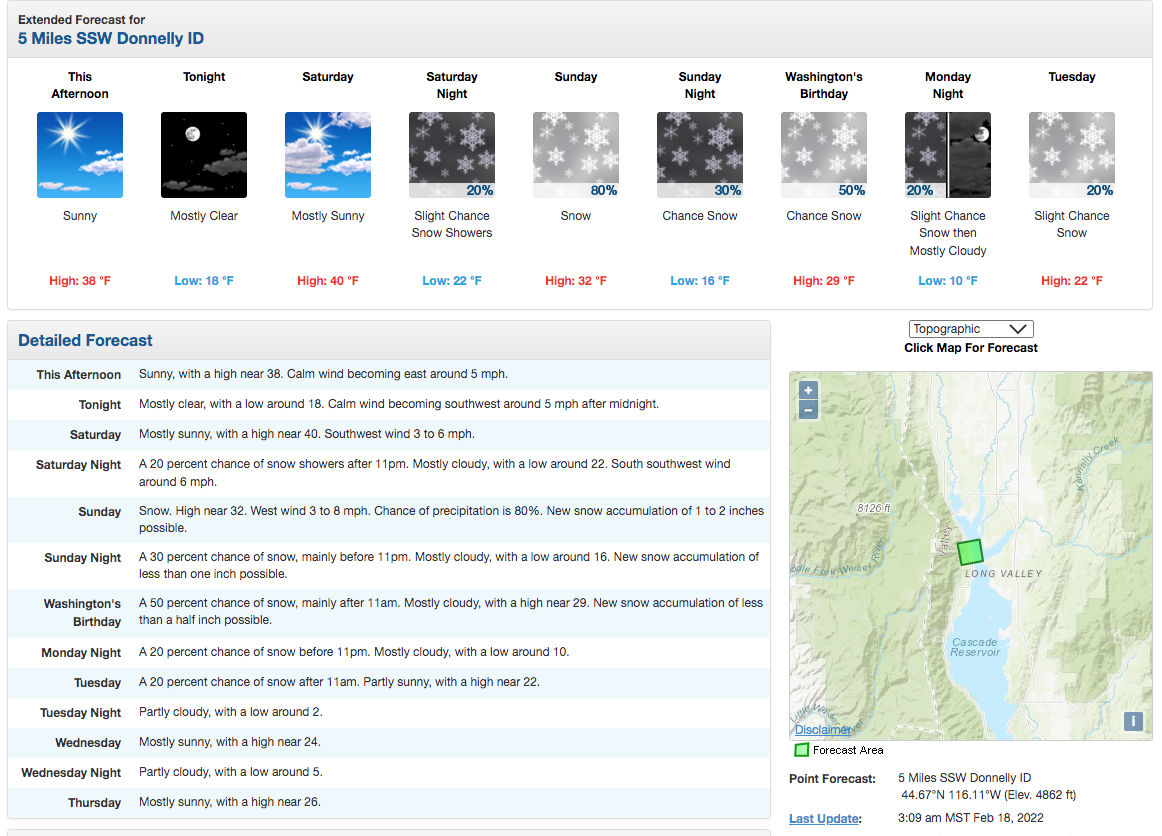Click 'Partly cloudy, with a low around 2.' text
The image size is (1162, 836).
pyautogui.click(x=230, y=711)
